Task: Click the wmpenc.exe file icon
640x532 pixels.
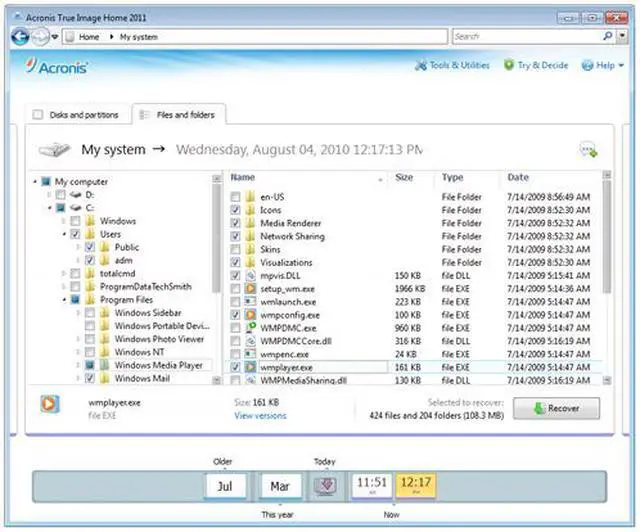Action: point(250,354)
